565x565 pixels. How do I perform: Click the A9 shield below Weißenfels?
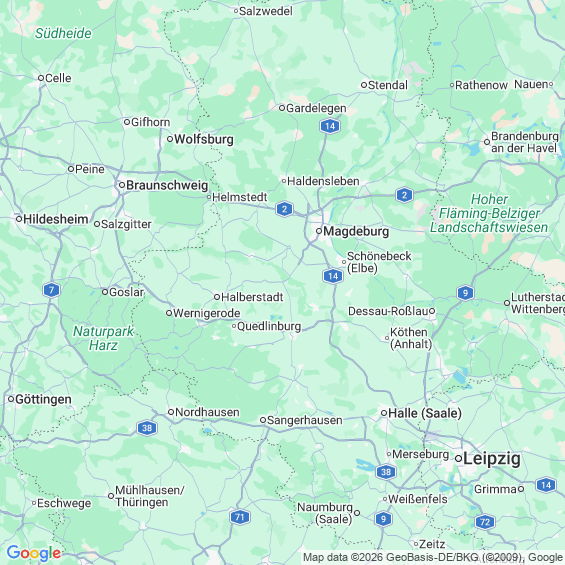pos(383,519)
